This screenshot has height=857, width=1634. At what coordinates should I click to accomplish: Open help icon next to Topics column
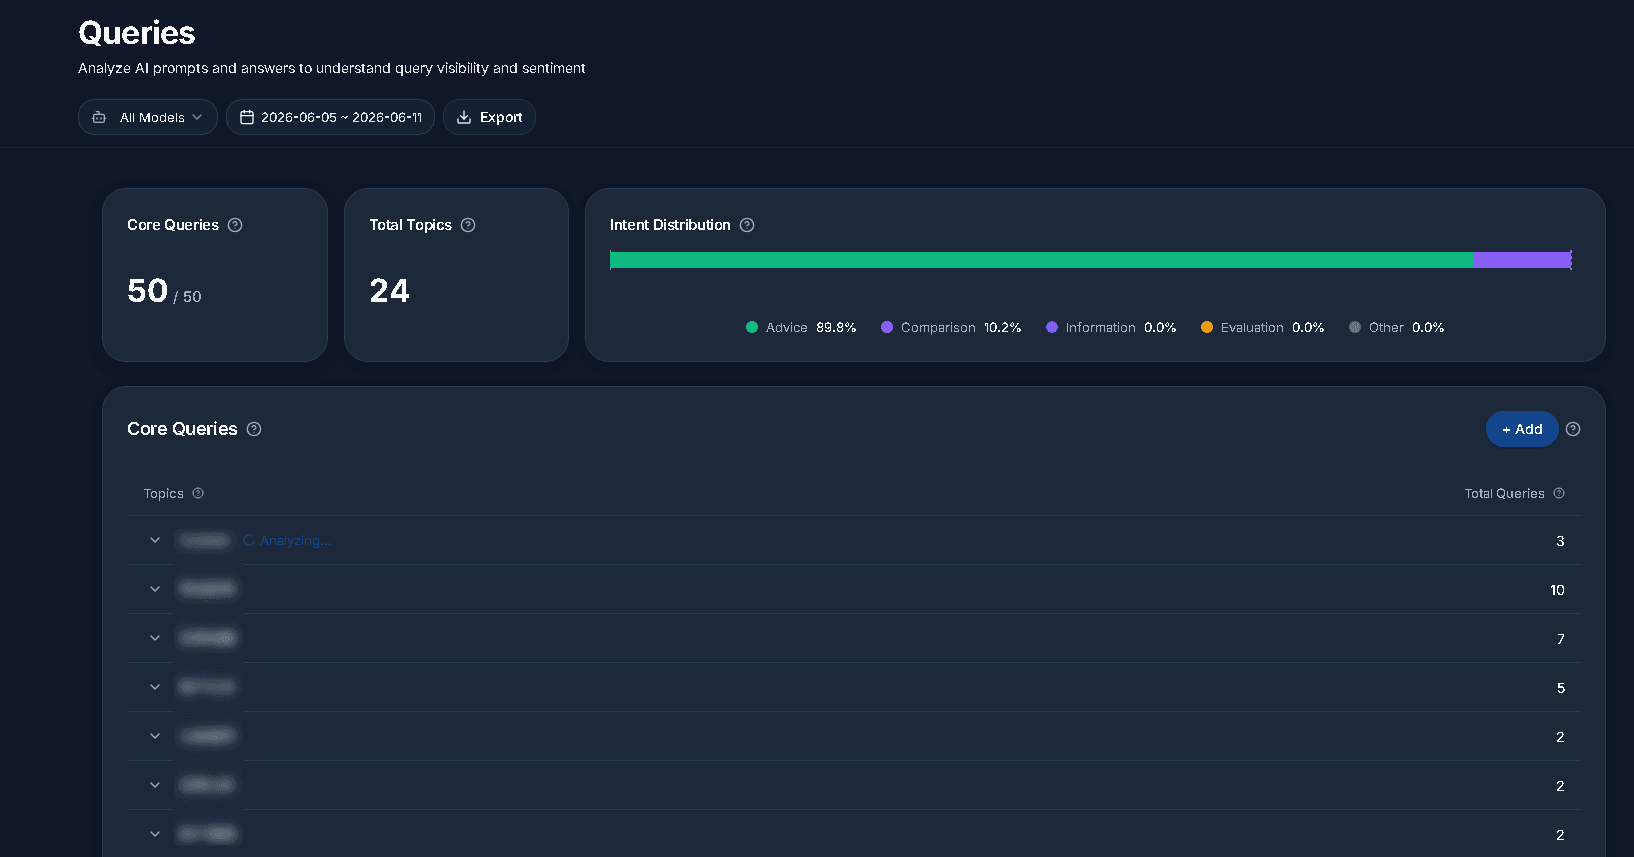click(198, 493)
